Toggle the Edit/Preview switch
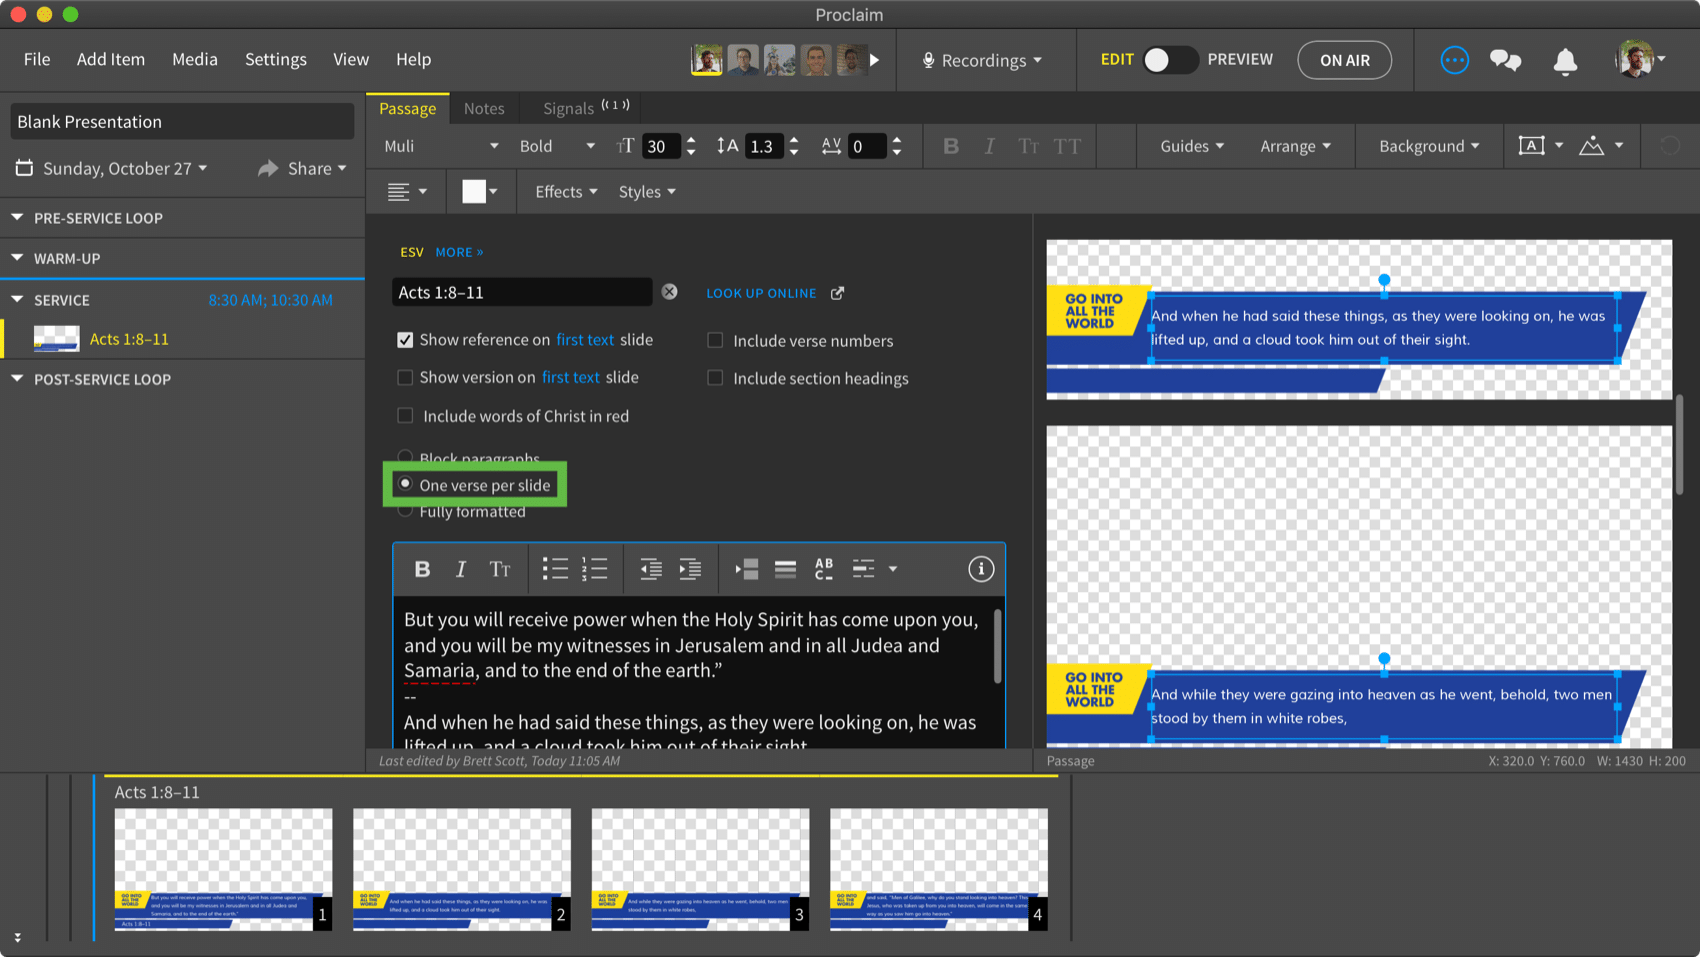 1170,60
